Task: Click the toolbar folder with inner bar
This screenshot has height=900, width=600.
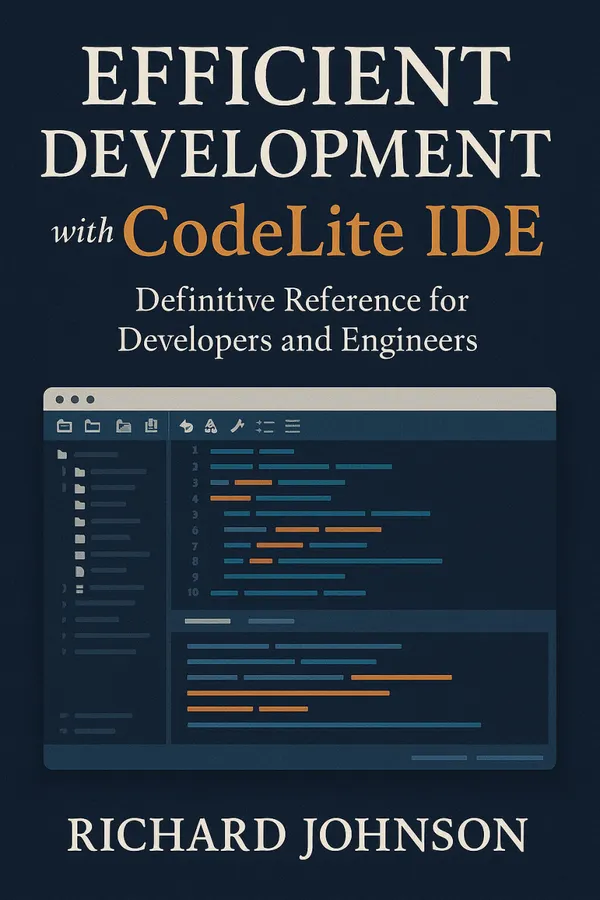Action: click(64, 426)
